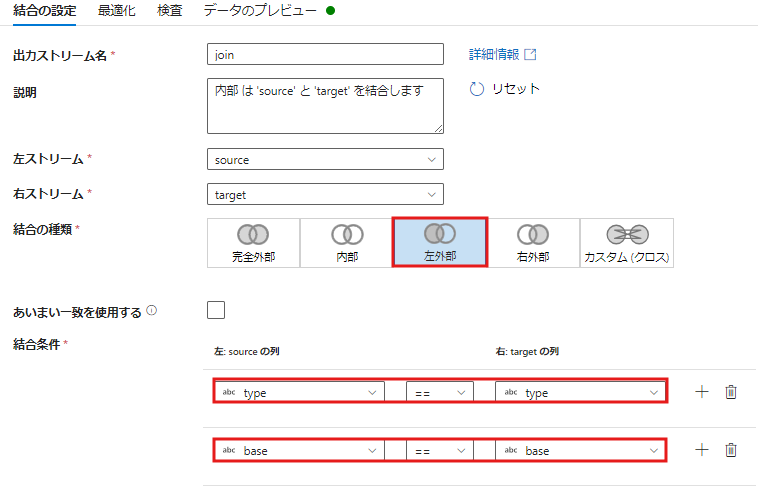Image resolution: width=758 pixels, height=492 pixels.
Task: Delete the type join condition with trash icon
Action: [x=731, y=392]
